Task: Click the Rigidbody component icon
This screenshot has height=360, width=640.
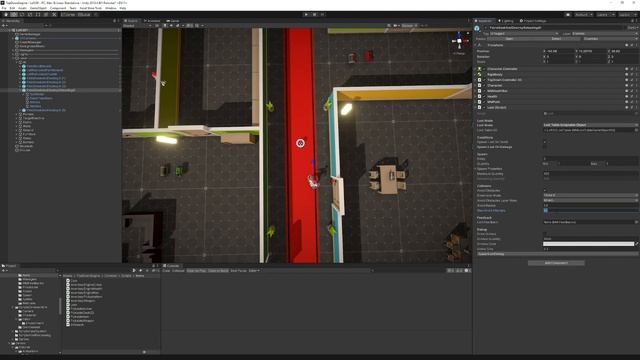Action: (x=480, y=74)
